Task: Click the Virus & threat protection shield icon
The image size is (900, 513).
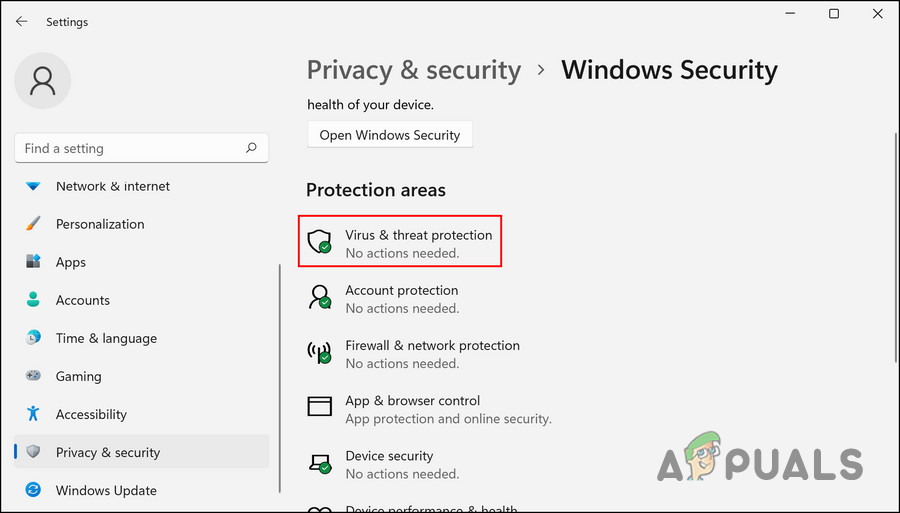Action: click(x=319, y=241)
